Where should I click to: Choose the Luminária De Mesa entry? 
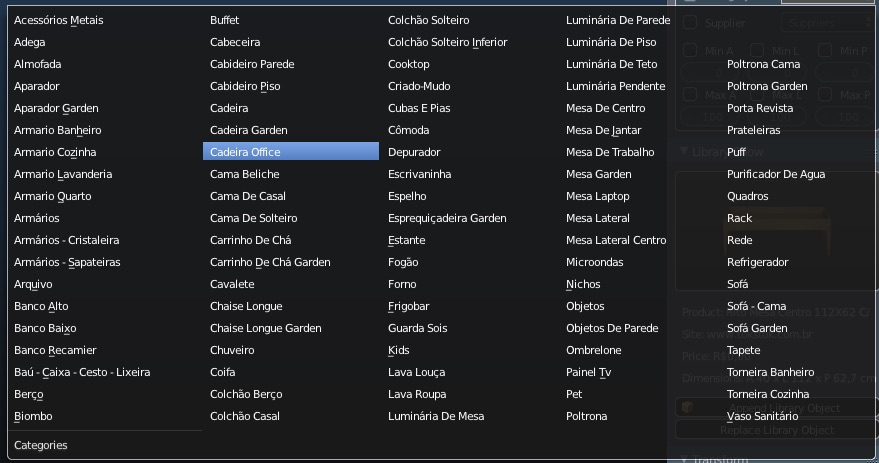436,416
